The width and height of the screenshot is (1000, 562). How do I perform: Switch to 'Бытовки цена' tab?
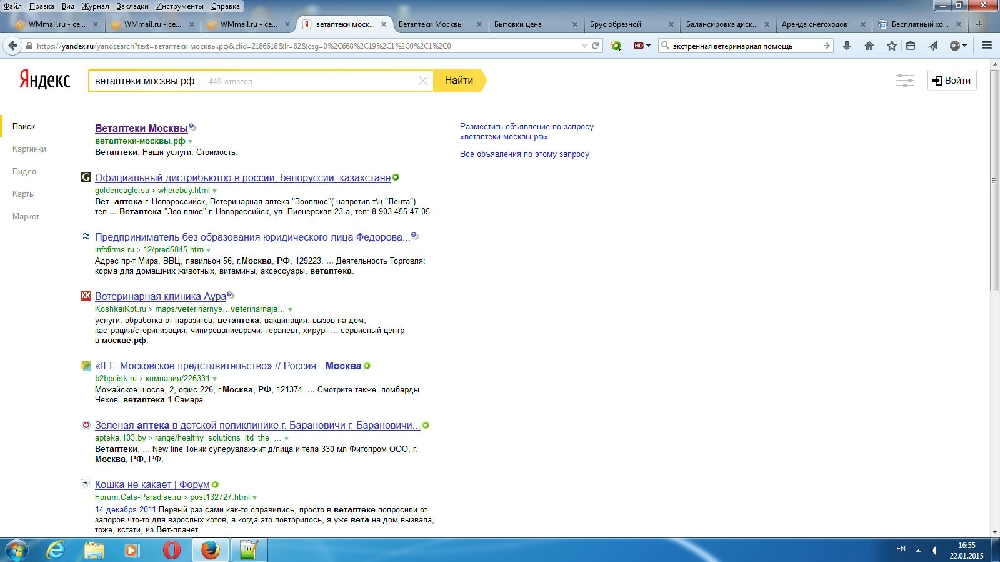(x=534, y=24)
